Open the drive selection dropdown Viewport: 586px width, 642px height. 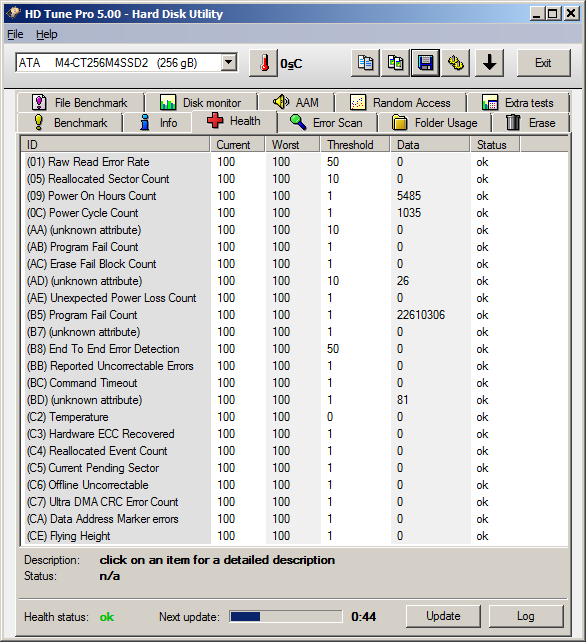(229, 63)
